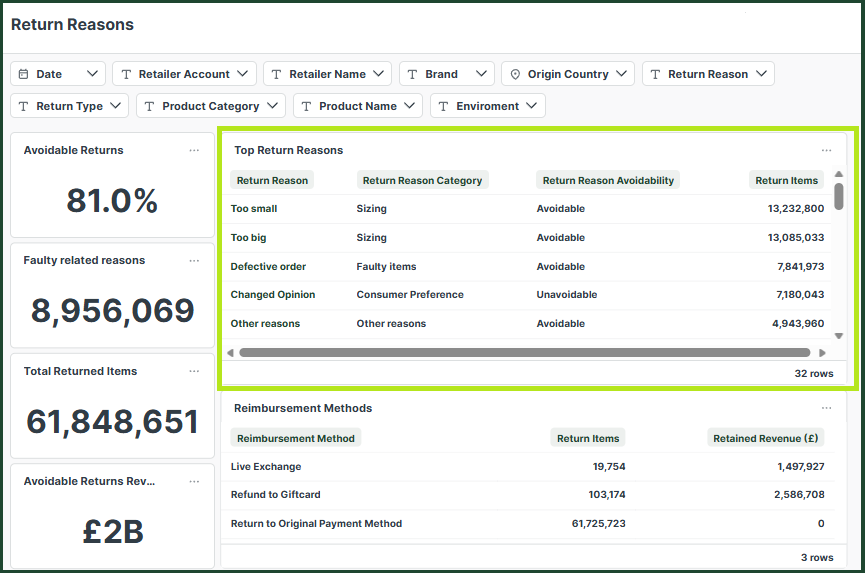Image resolution: width=865 pixels, height=573 pixels.
Task: Click the 103,174 return items value
Action: (607, 495)
